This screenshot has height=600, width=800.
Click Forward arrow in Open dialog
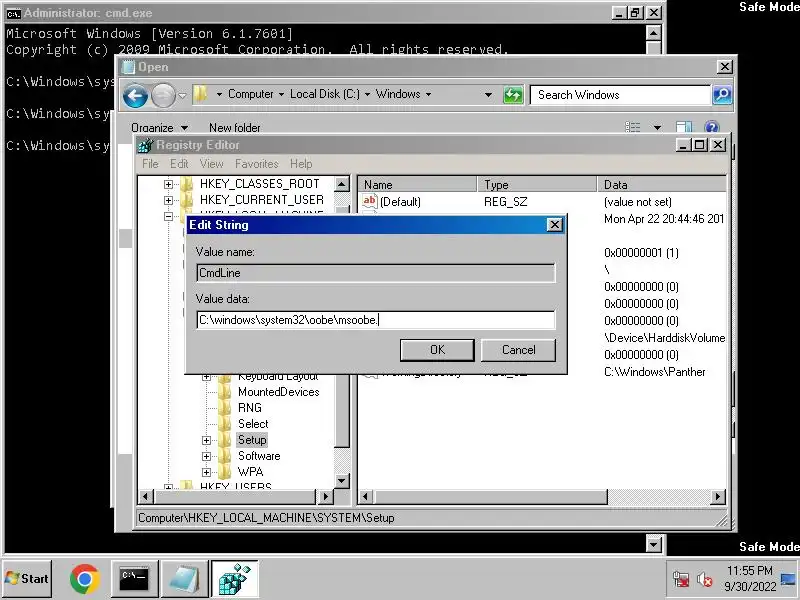[163, 95]
